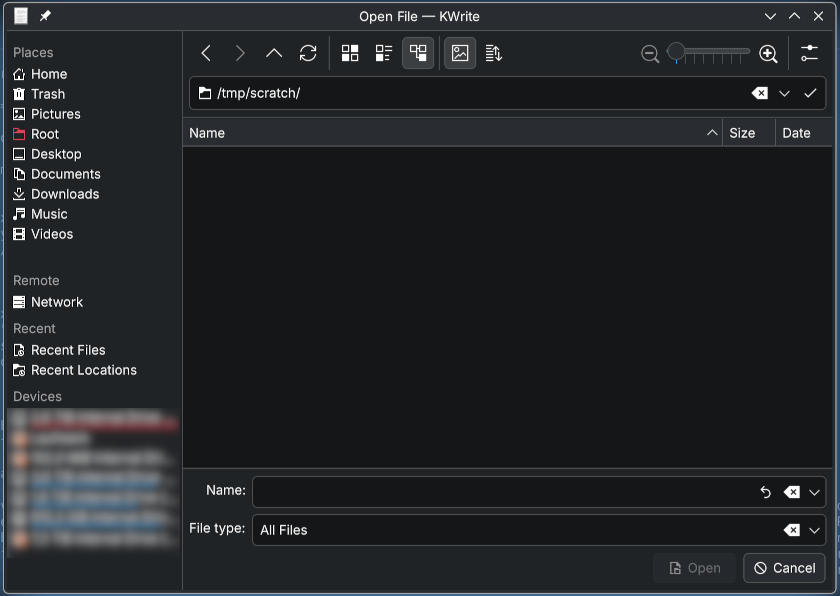Maximize the Open File dialog
The height and width of the screenshot is (596, 840).
coord(794,16)
